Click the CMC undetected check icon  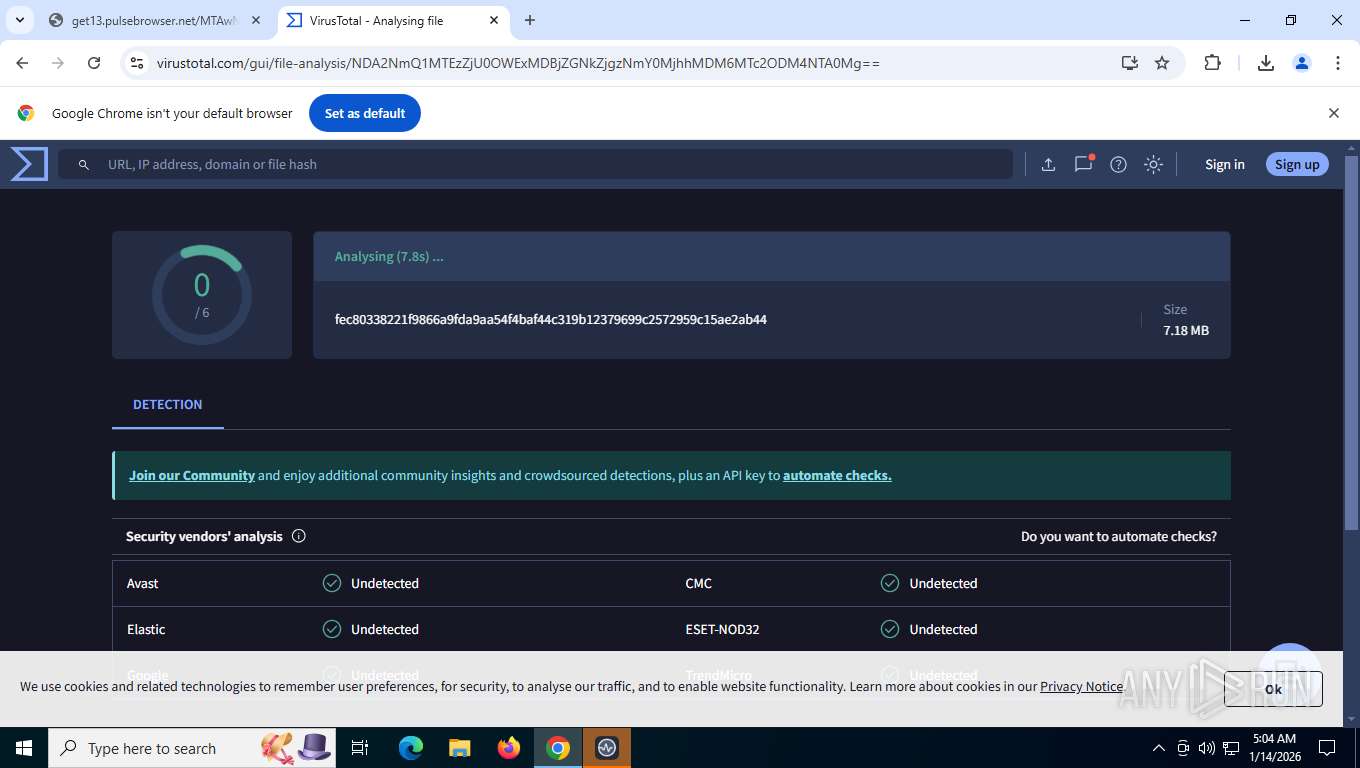point(890,583)
